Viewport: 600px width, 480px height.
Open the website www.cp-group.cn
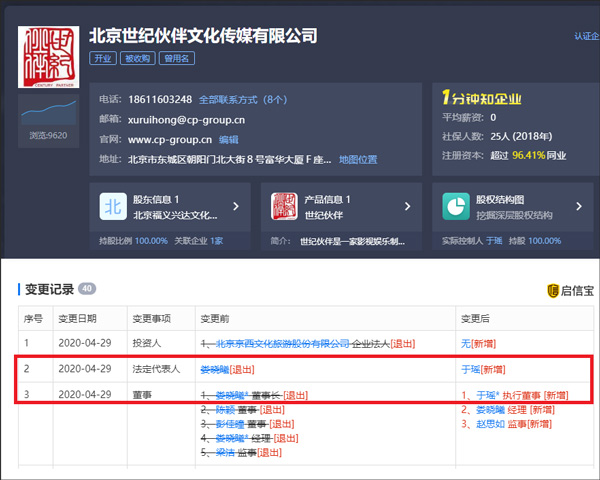click(170, 140)
